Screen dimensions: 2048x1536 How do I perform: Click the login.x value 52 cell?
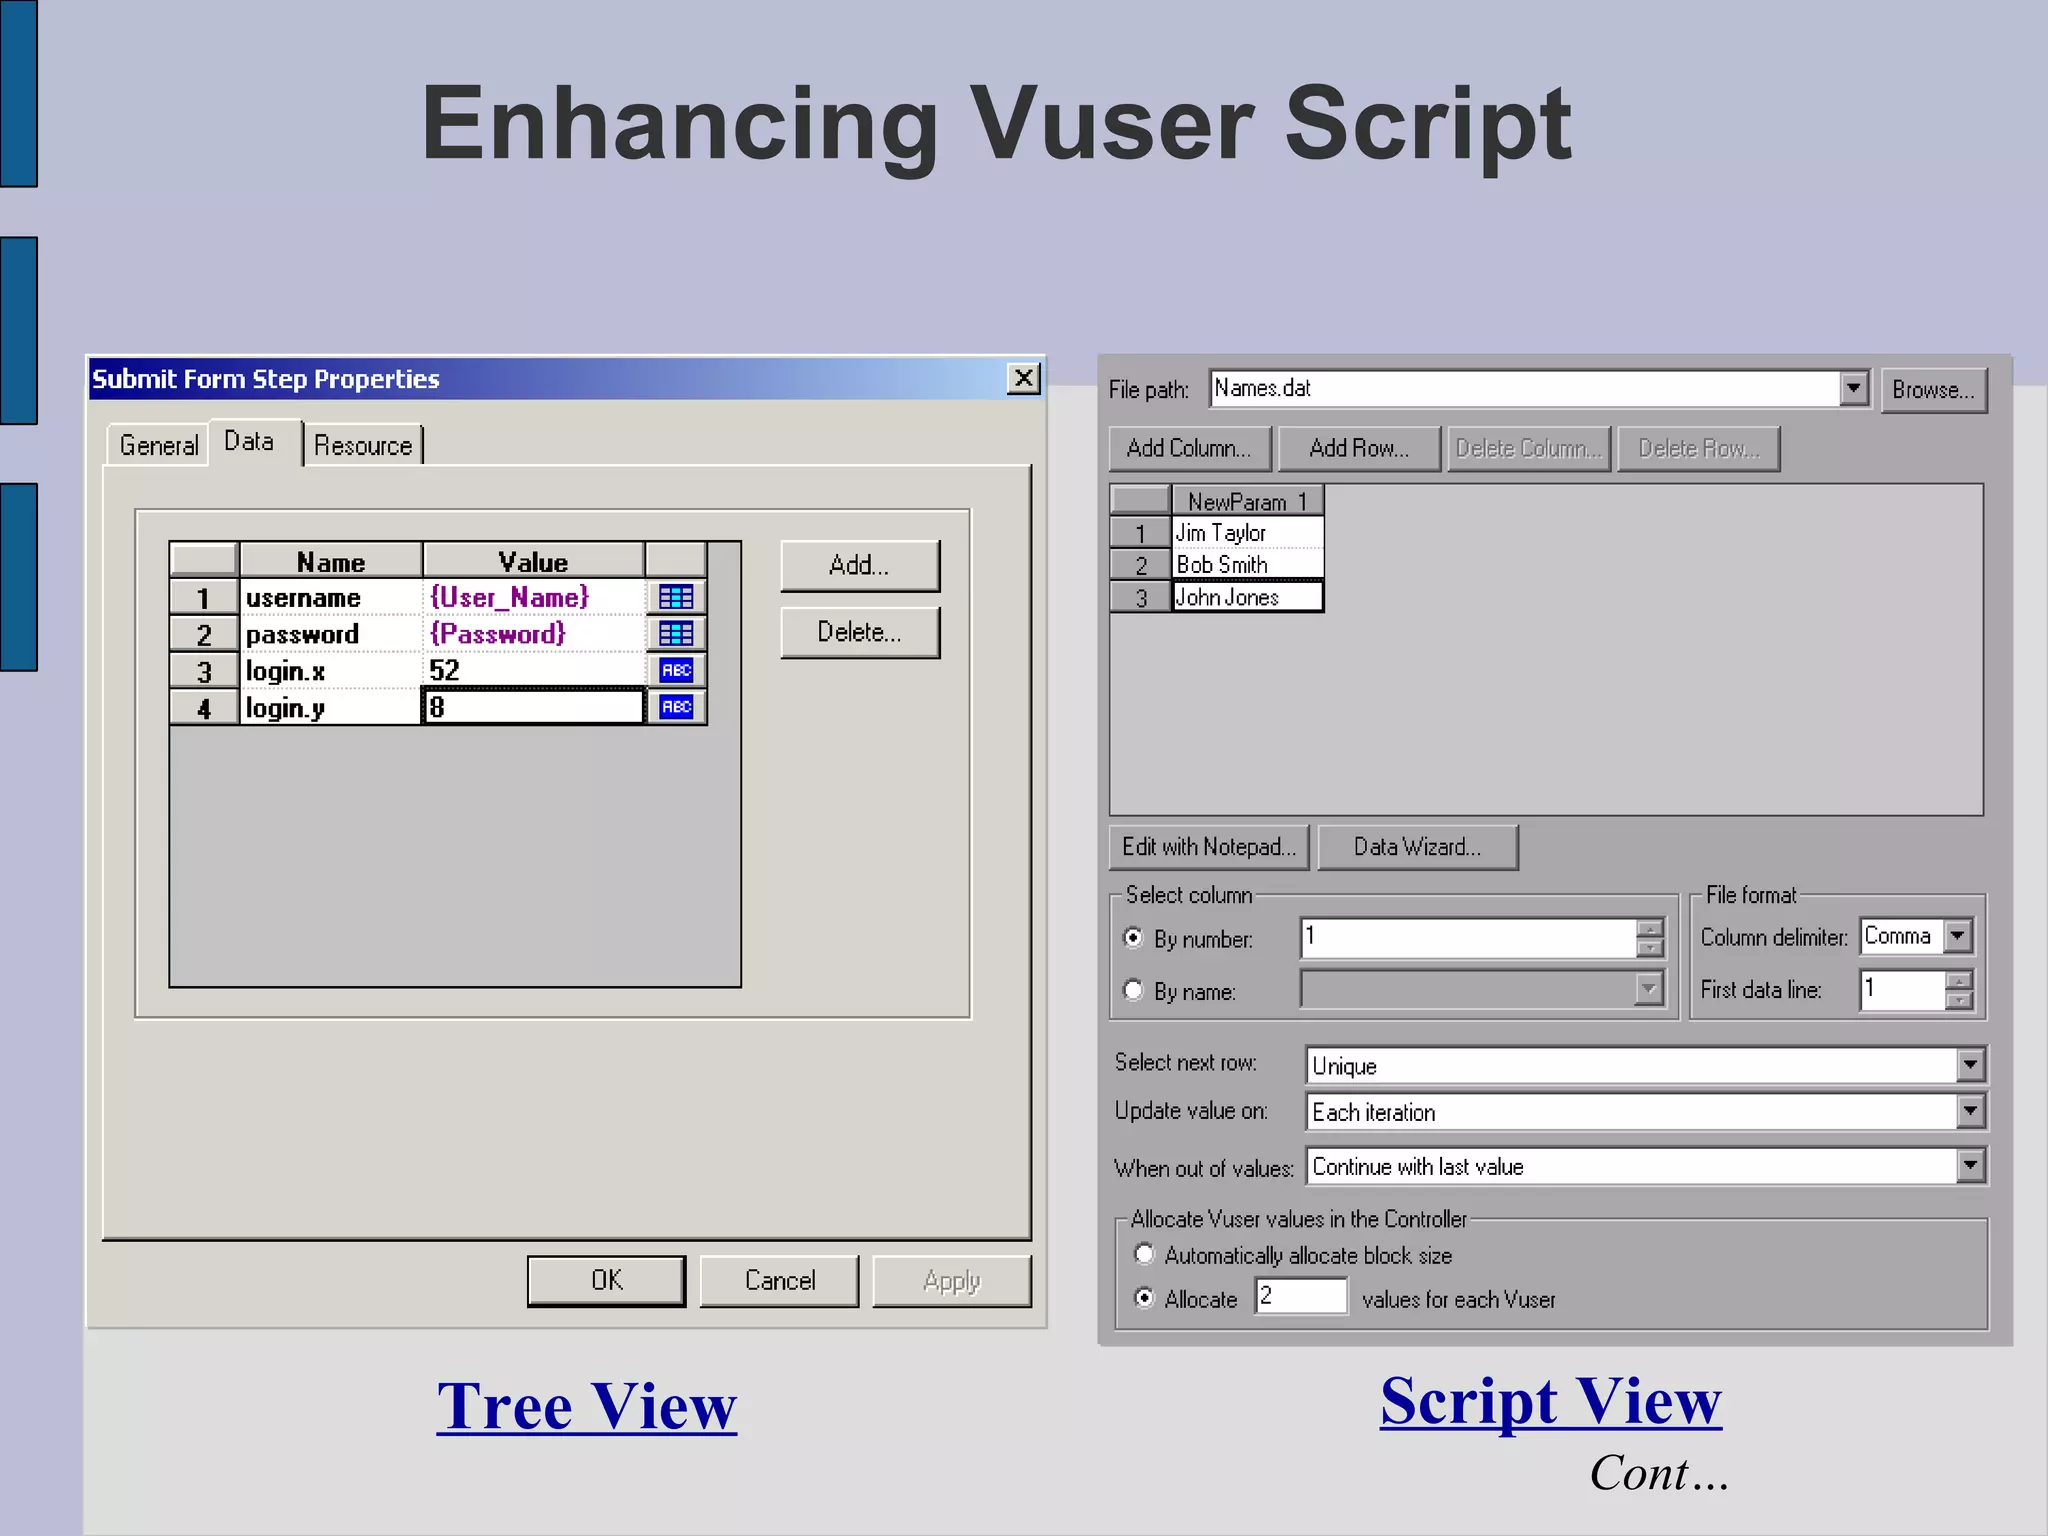(534, 670)
